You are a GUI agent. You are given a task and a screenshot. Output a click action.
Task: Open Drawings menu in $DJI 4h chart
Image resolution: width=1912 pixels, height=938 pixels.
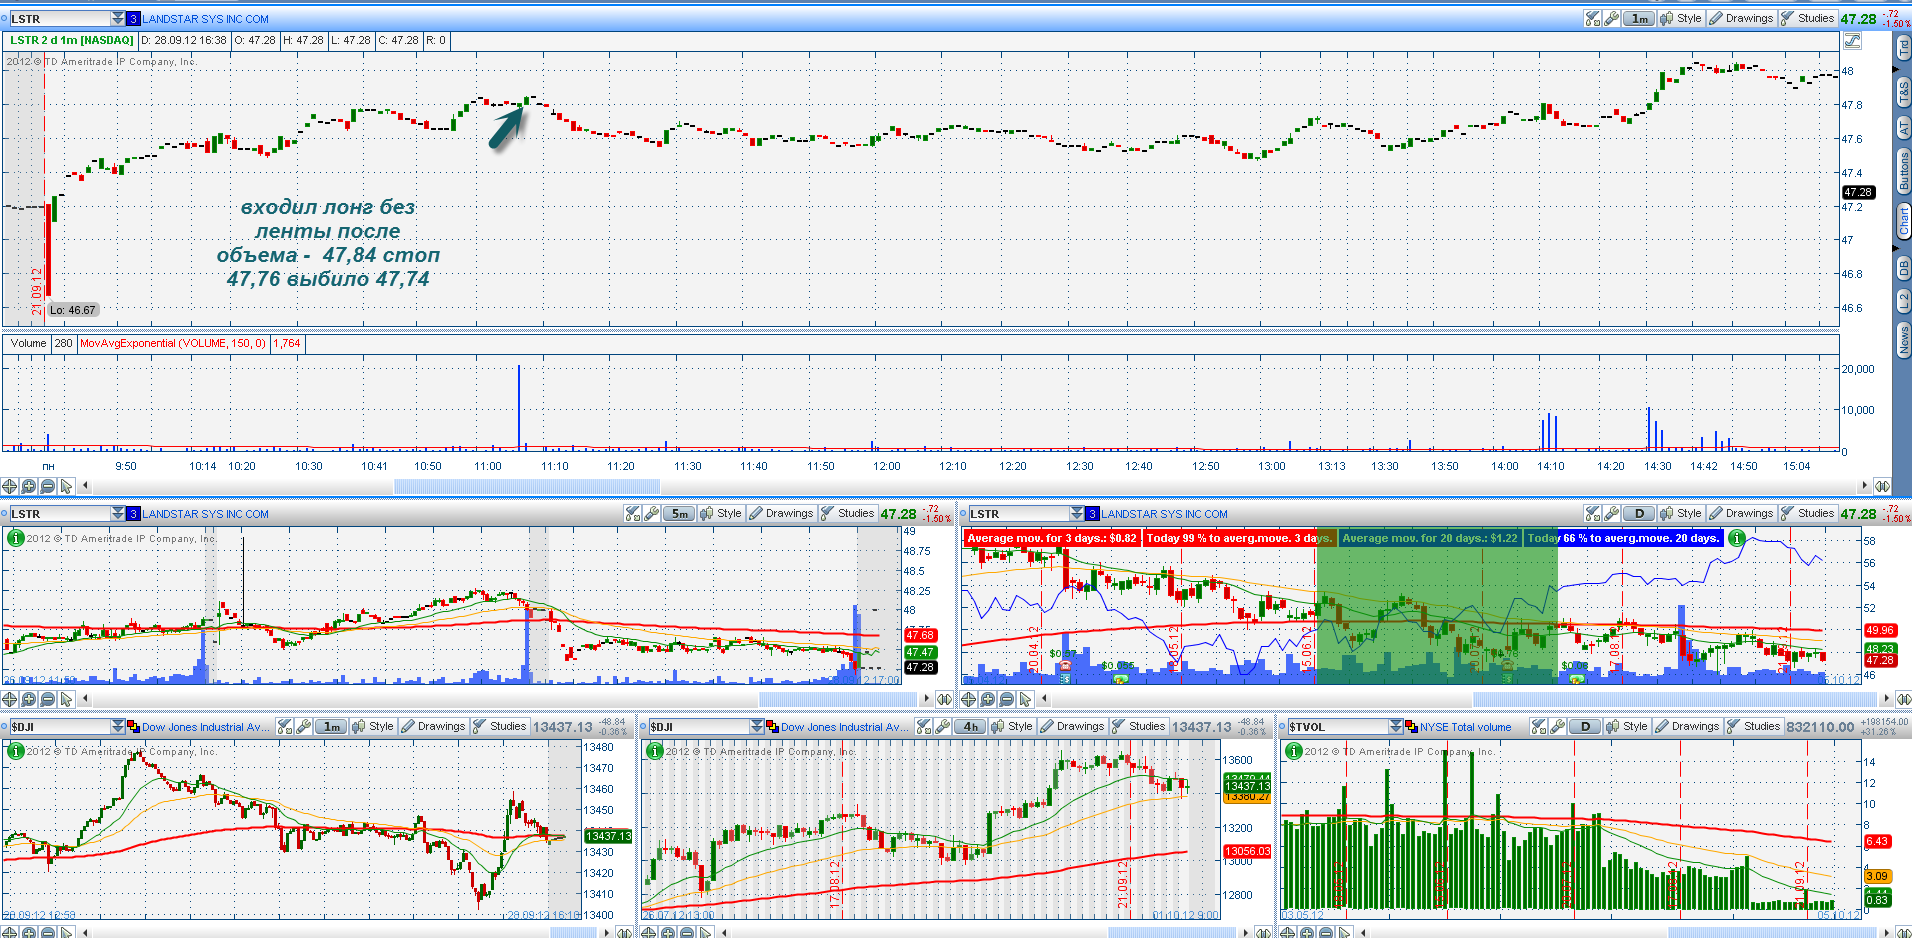[1073, 726]
